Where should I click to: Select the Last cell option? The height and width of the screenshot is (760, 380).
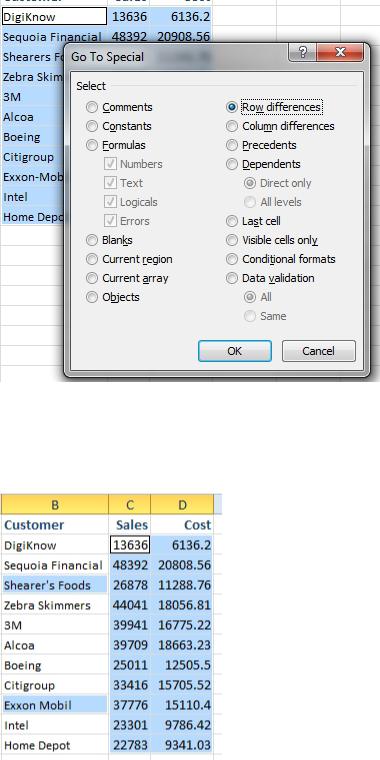coord(253,221)
